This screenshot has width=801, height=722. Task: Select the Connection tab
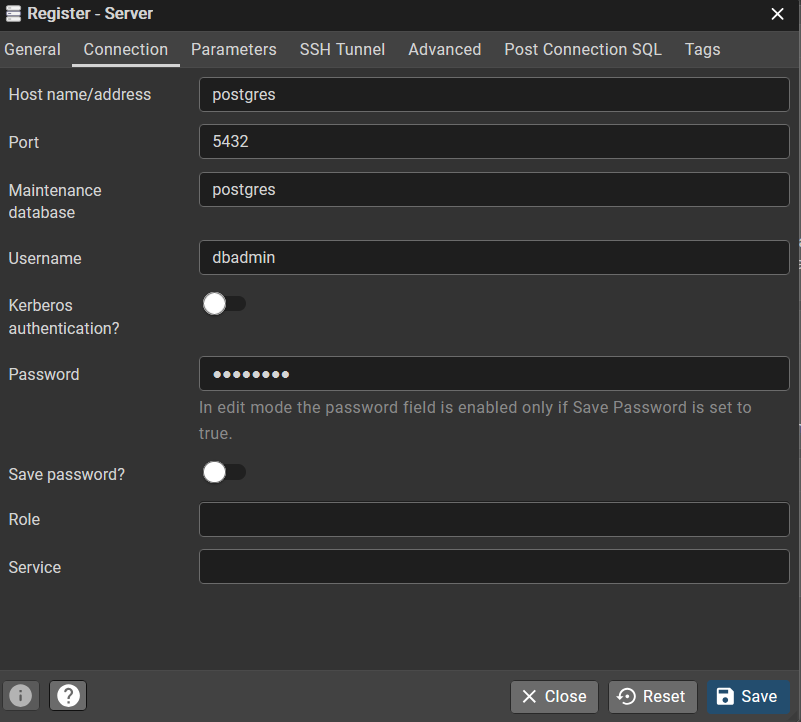pyautogui.click(x=126, y=50)
